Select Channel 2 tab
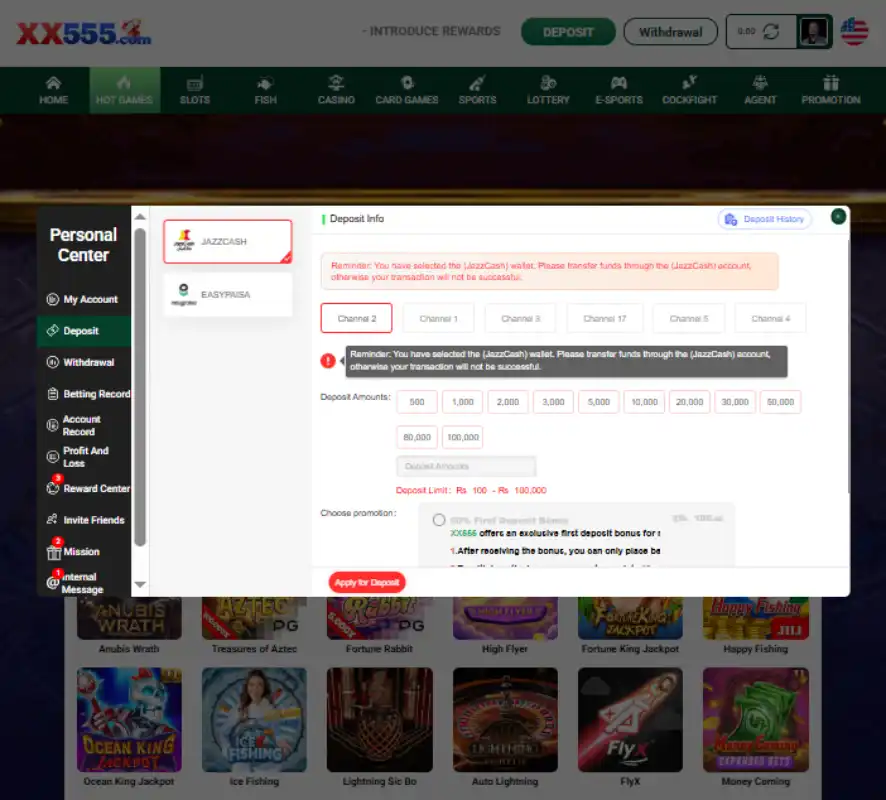Screen dimensions: 886x800 (357, 318)
